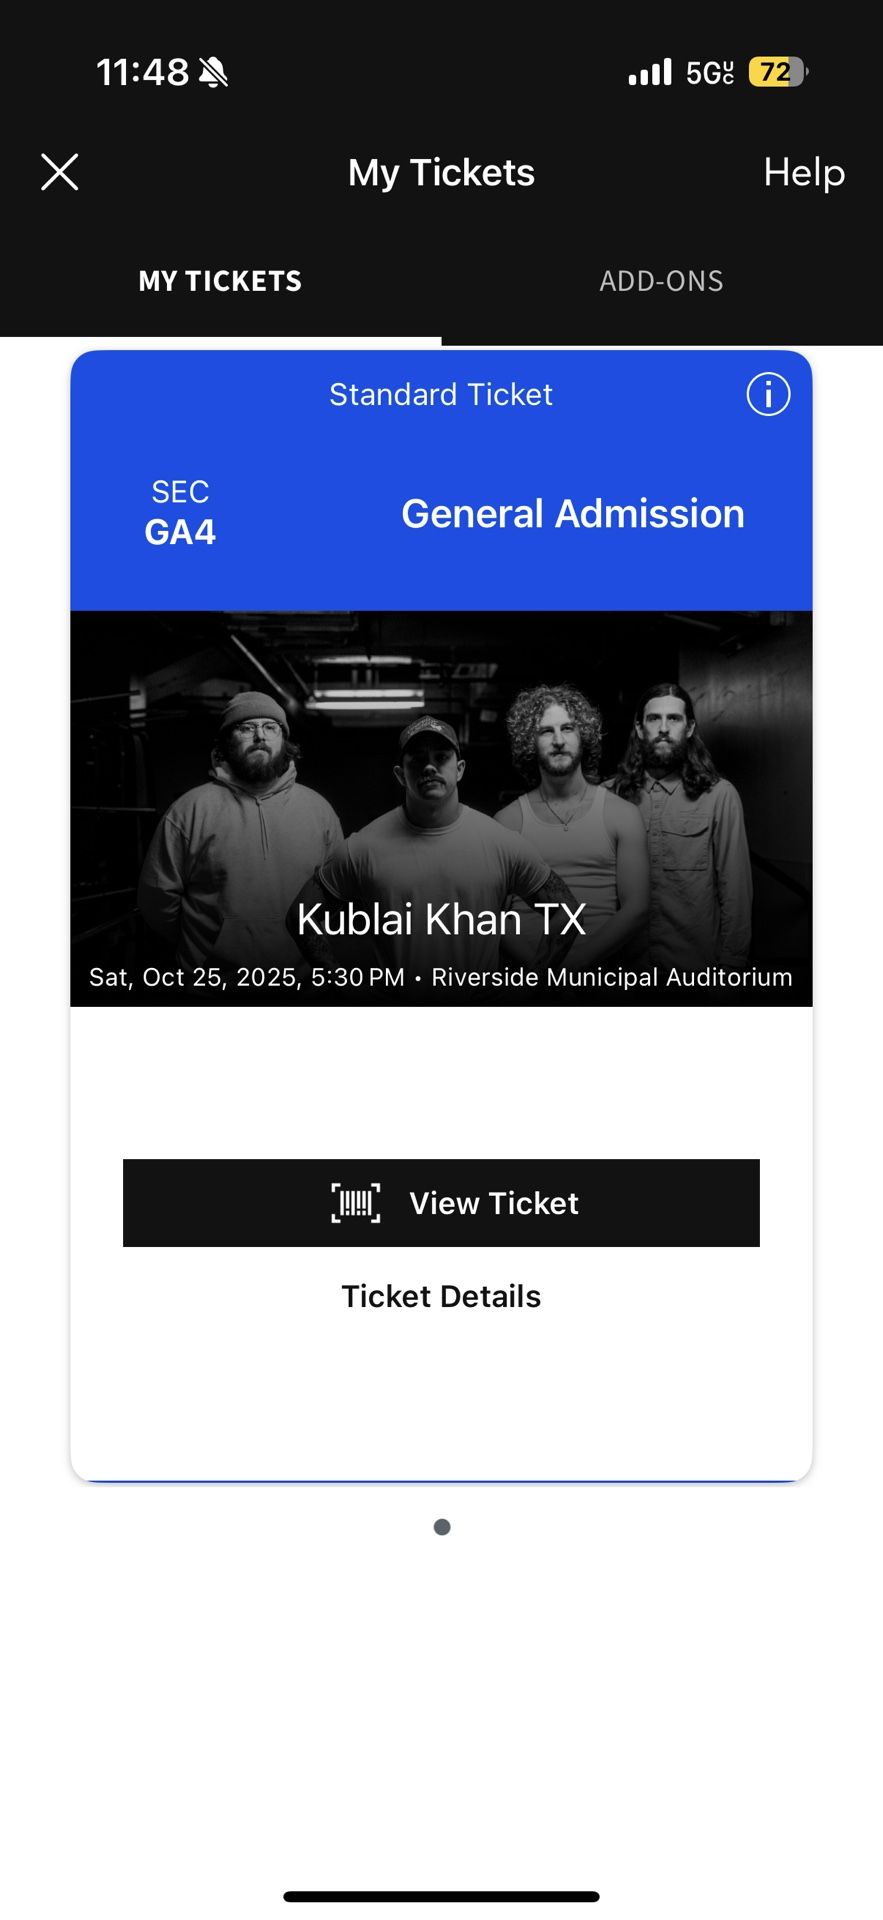
Task: Switch to the ADD-ONS tab
Action: coord(662,281)
